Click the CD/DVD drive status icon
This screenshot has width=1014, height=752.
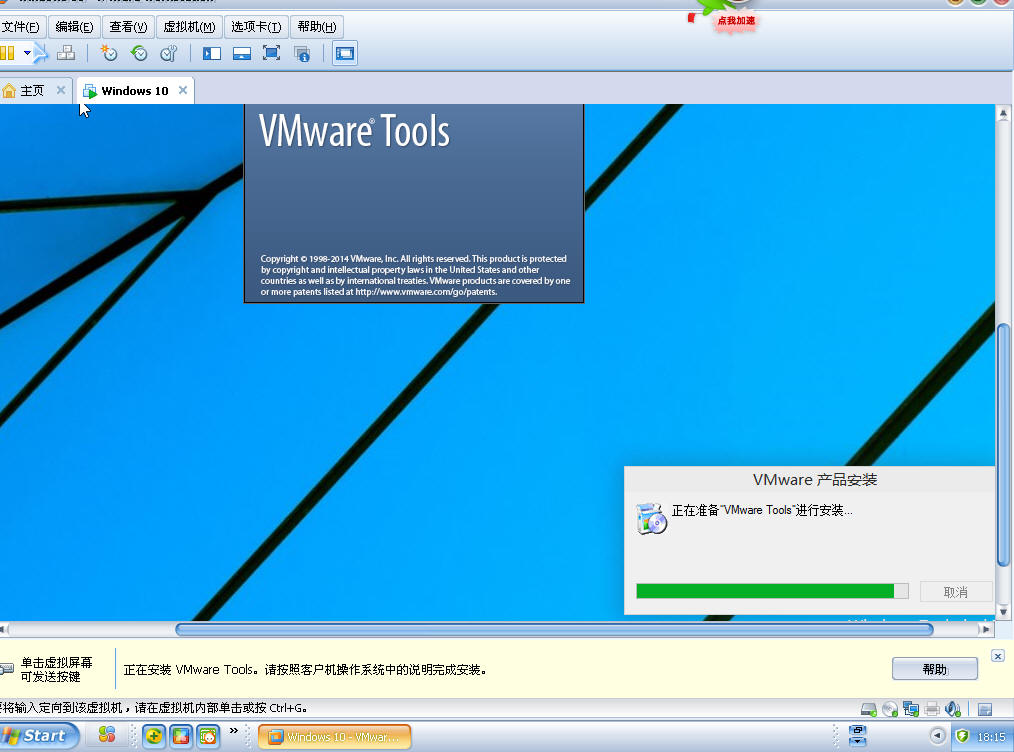tap(890, 709)
